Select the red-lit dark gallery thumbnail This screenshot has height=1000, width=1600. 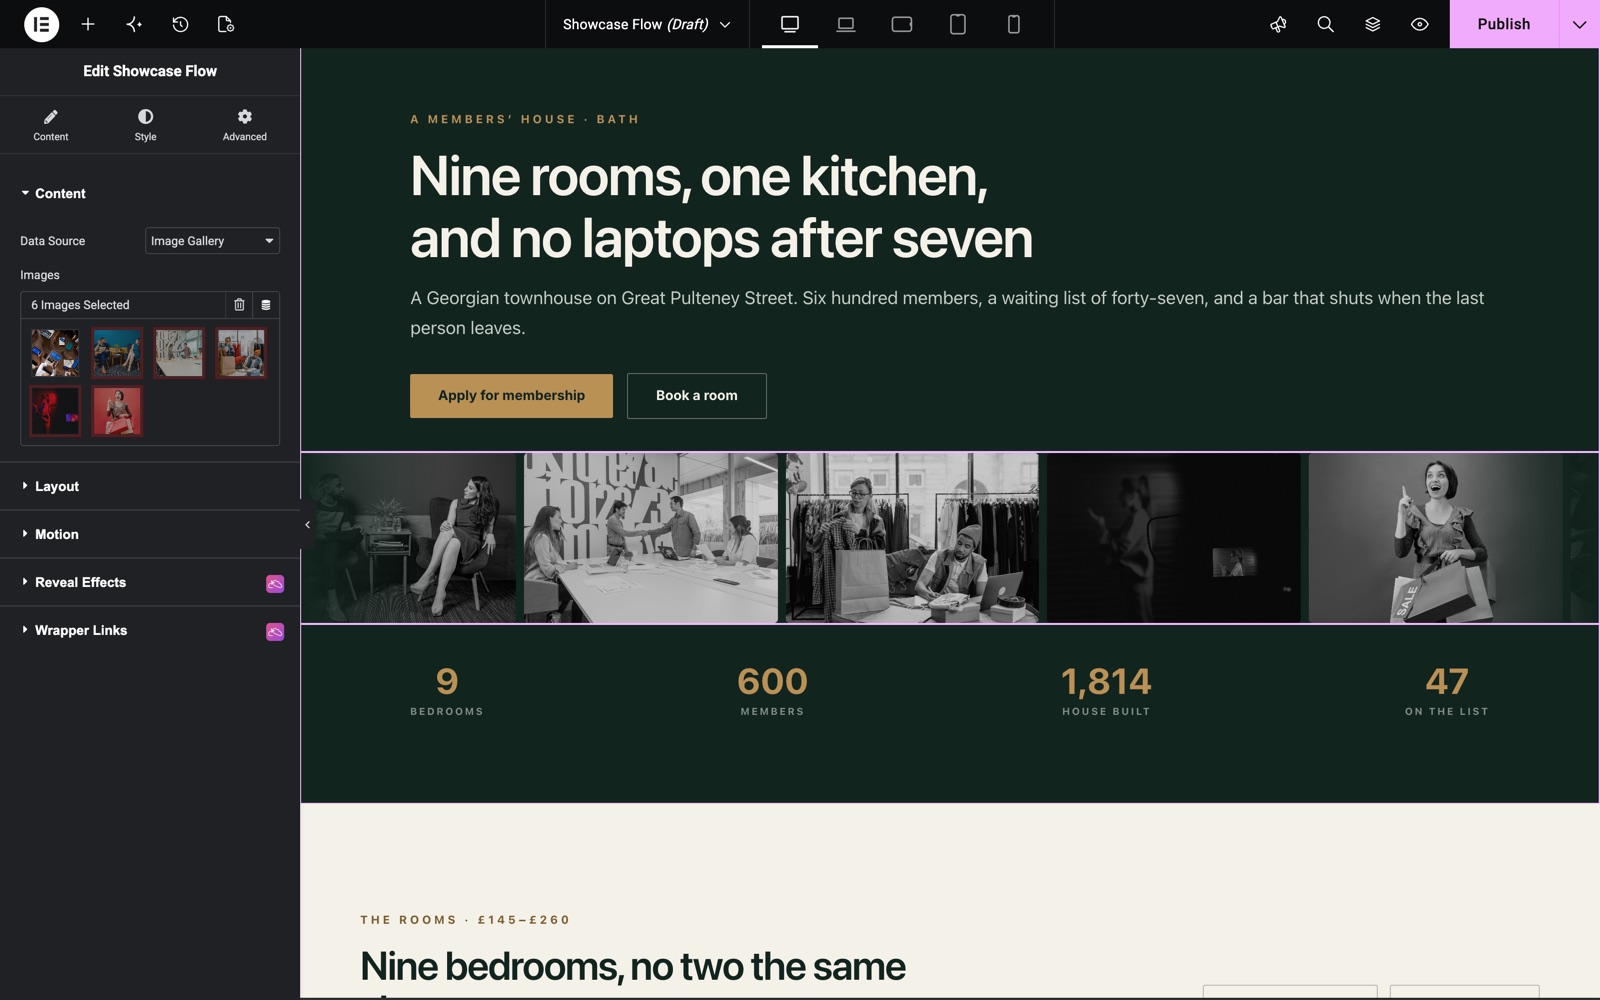click(55, 411)
